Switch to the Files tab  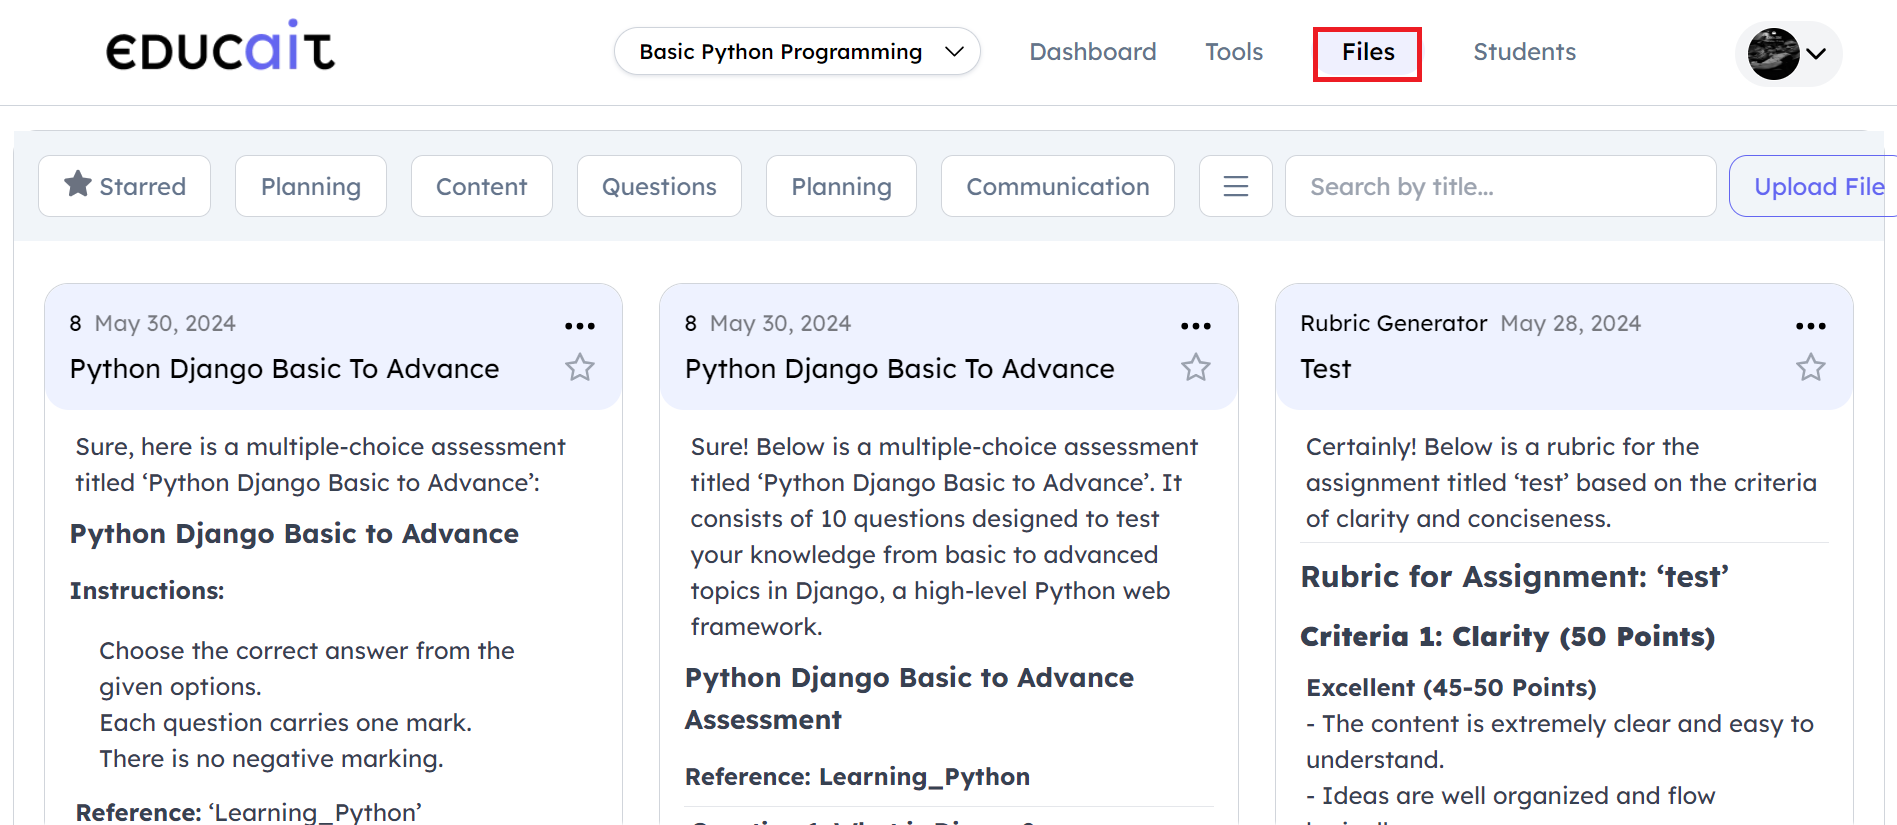pyautogui.click(x=1367, y=53)
